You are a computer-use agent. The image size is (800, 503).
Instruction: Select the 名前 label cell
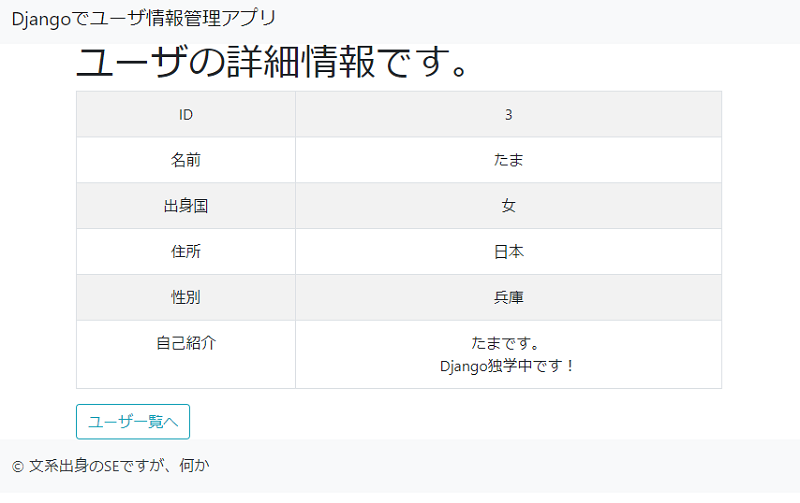186,160
